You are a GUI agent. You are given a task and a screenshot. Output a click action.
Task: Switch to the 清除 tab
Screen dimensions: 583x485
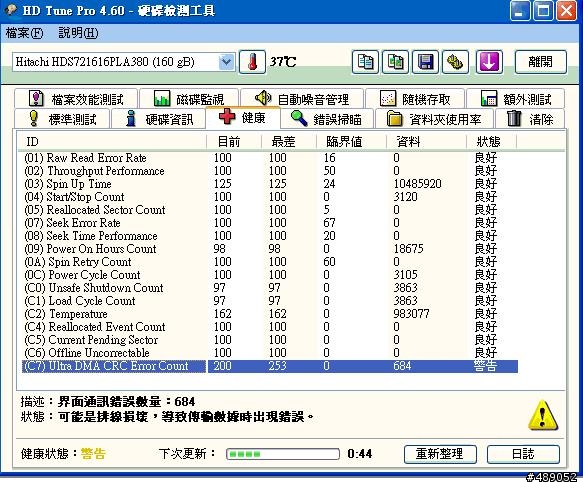click(x=529, y=119)
